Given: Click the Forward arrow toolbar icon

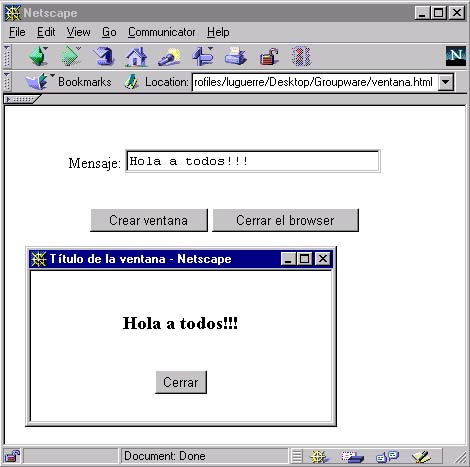Looking at the screenshot, I should click(x=71, y=56).
